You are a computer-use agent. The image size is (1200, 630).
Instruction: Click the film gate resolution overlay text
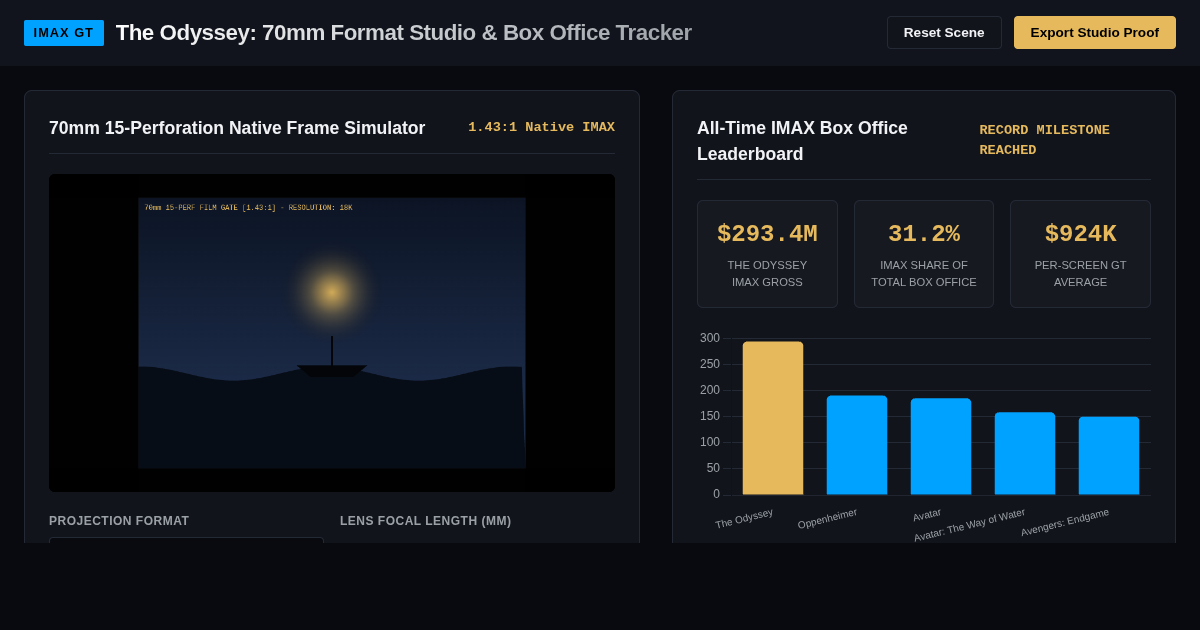click(x=248, y=208)
